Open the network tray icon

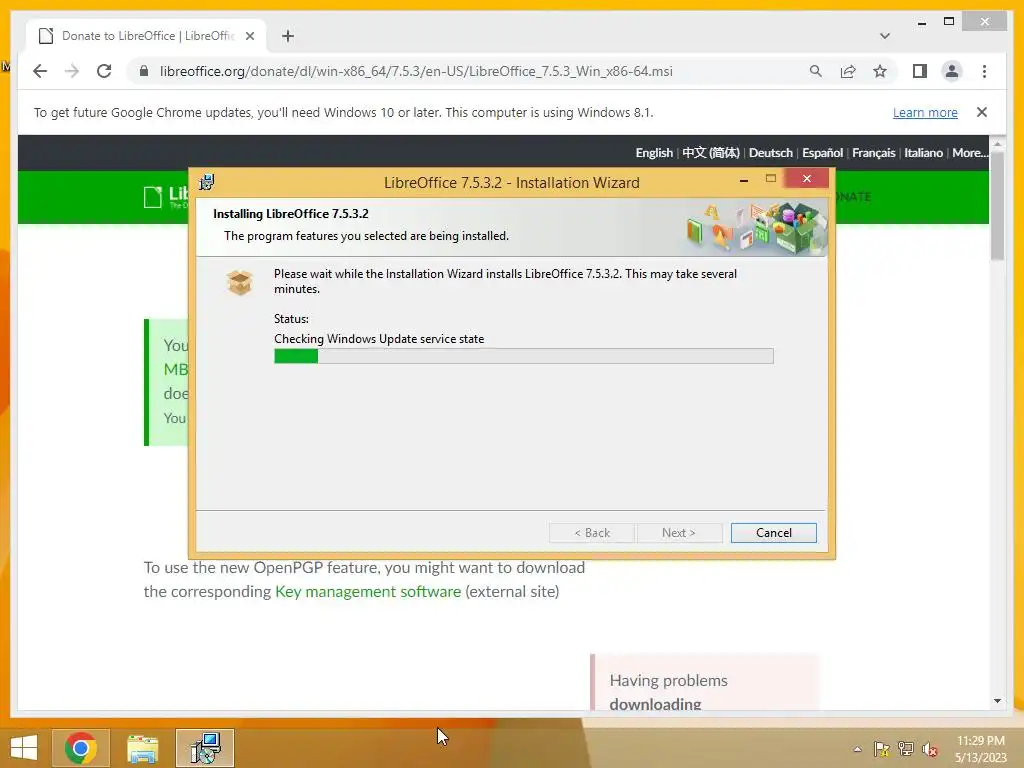pyautogui.click(x=905, y=749)
